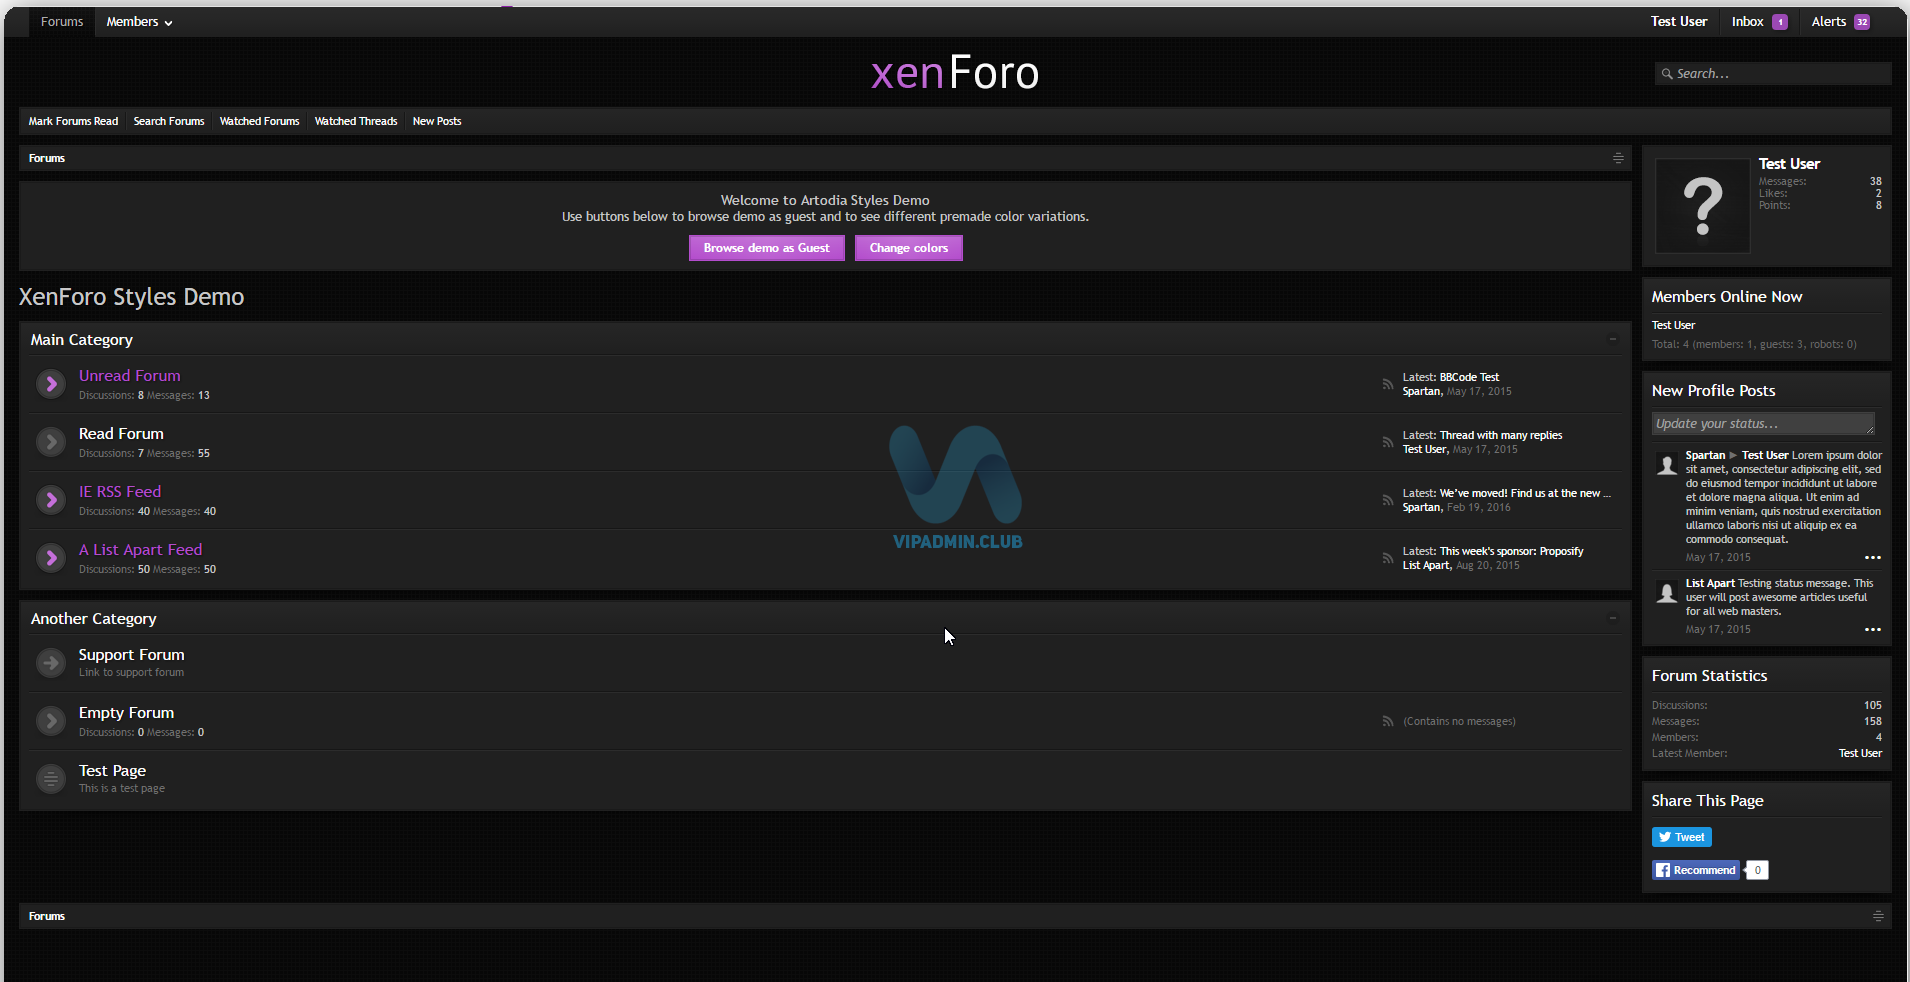This screenshot has height=982, width=1910.
Task: Open latest thread Thread with many replies
Action: [x=1501, y=435]
